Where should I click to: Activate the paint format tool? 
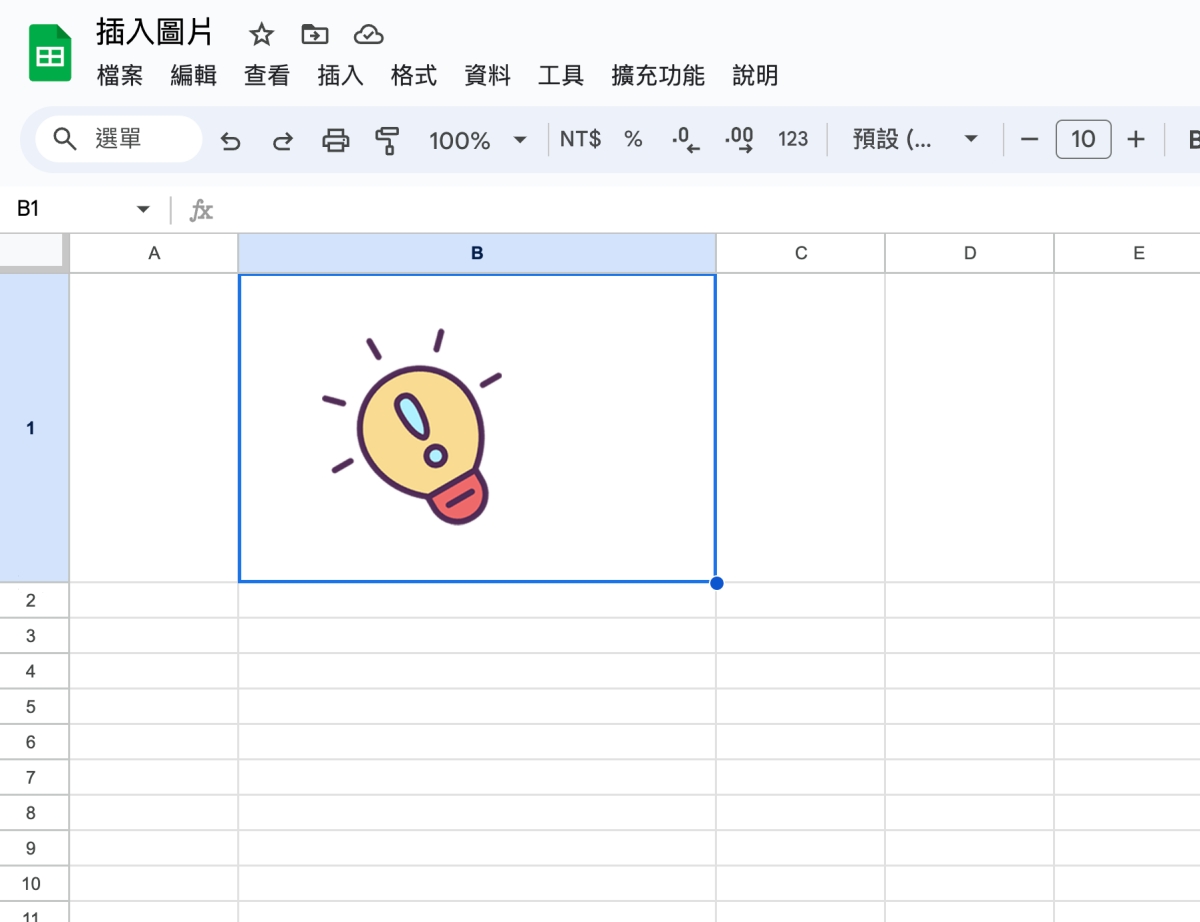[387, 140]
